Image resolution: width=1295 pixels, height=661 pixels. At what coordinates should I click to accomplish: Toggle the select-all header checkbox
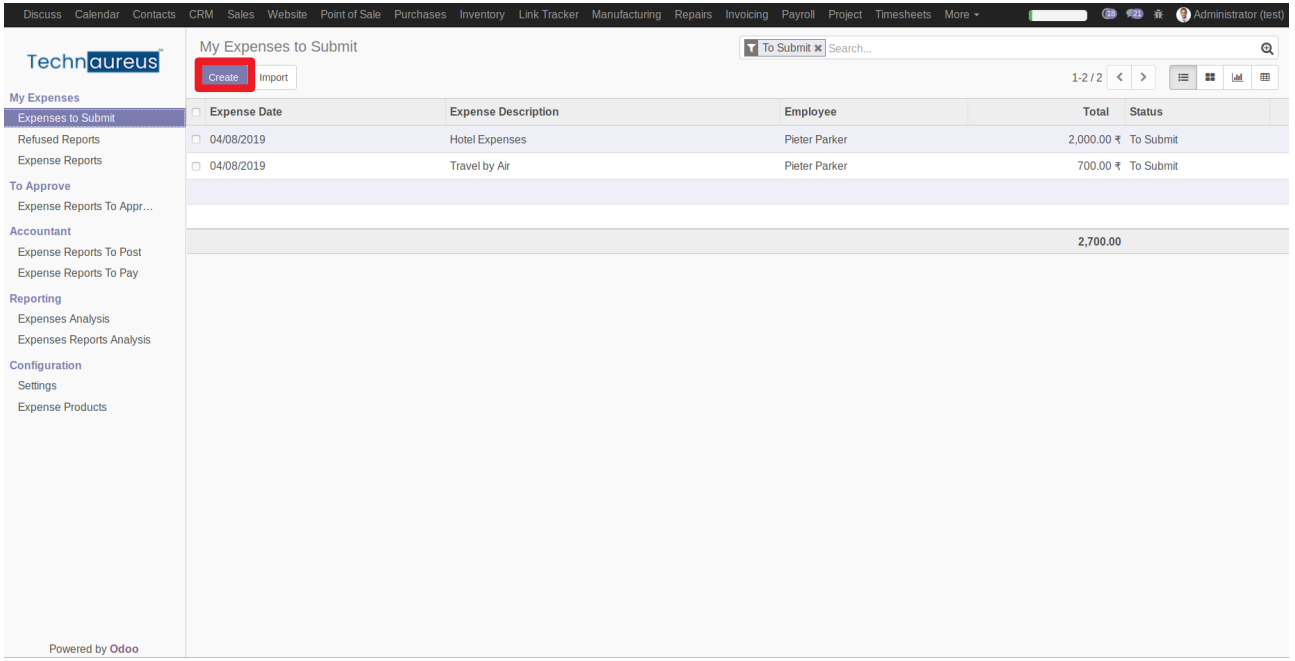point(196,112)
